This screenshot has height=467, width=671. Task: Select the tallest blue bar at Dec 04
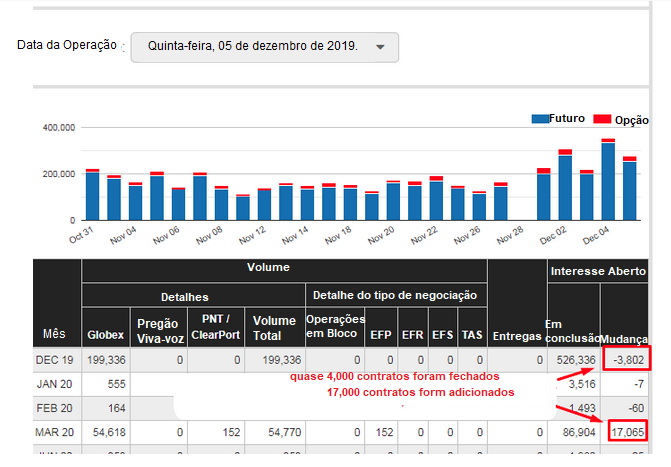coord(608,181)
